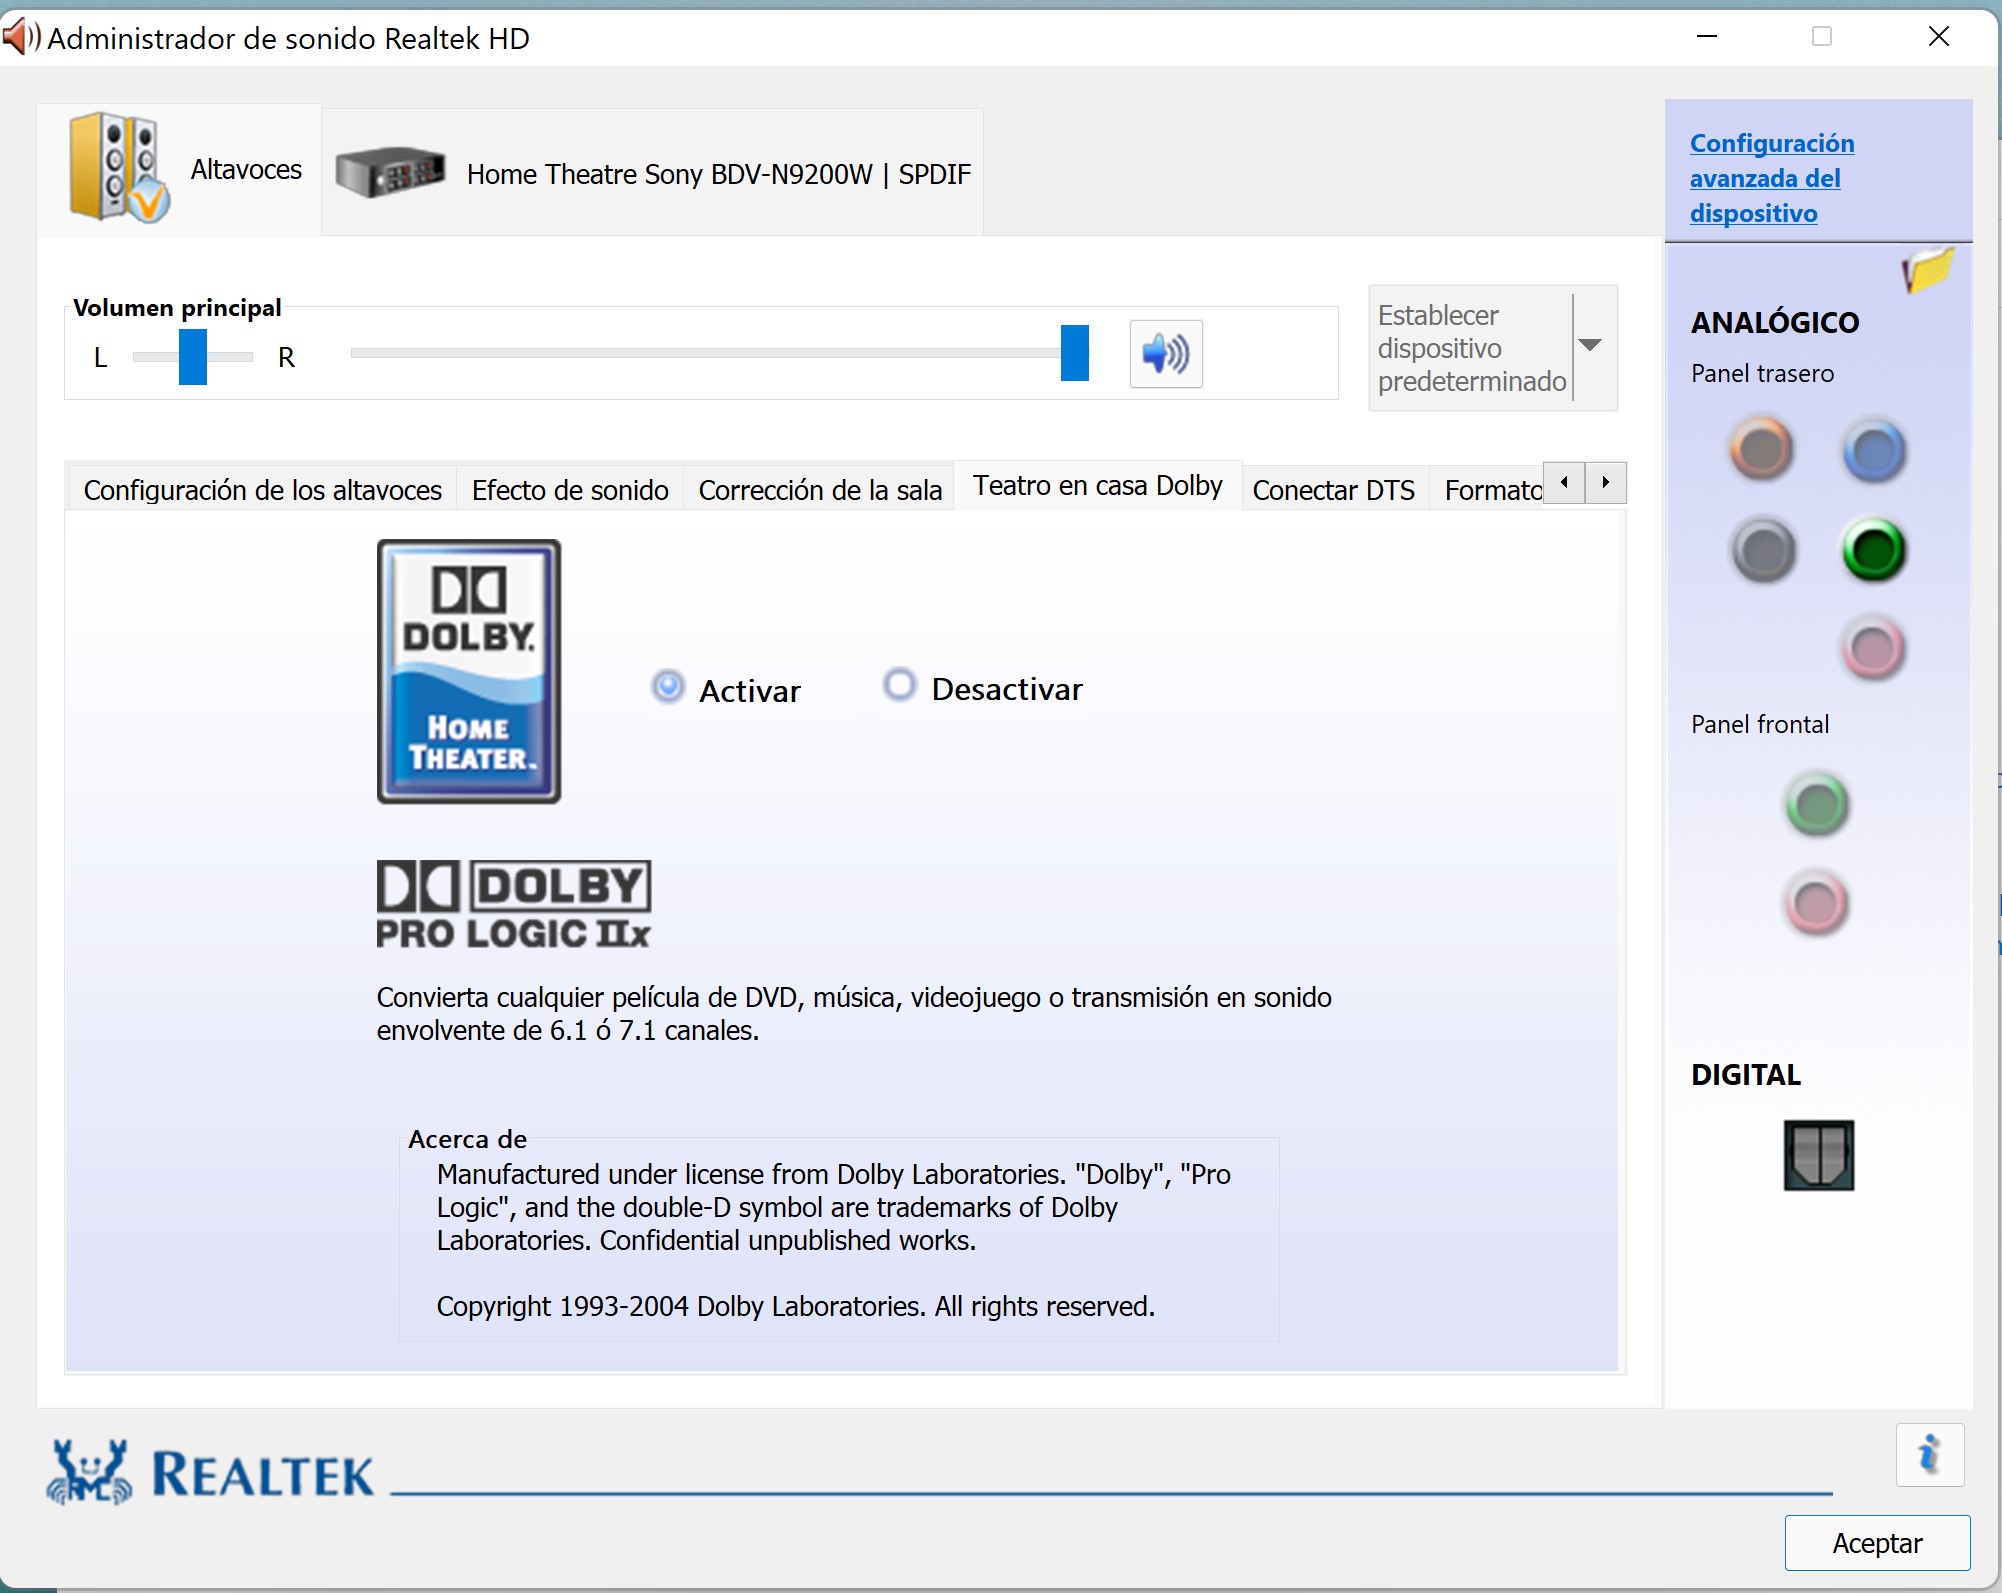
Task: Minimize the Realtek HD window
Action: click(x=1707, y=37)
